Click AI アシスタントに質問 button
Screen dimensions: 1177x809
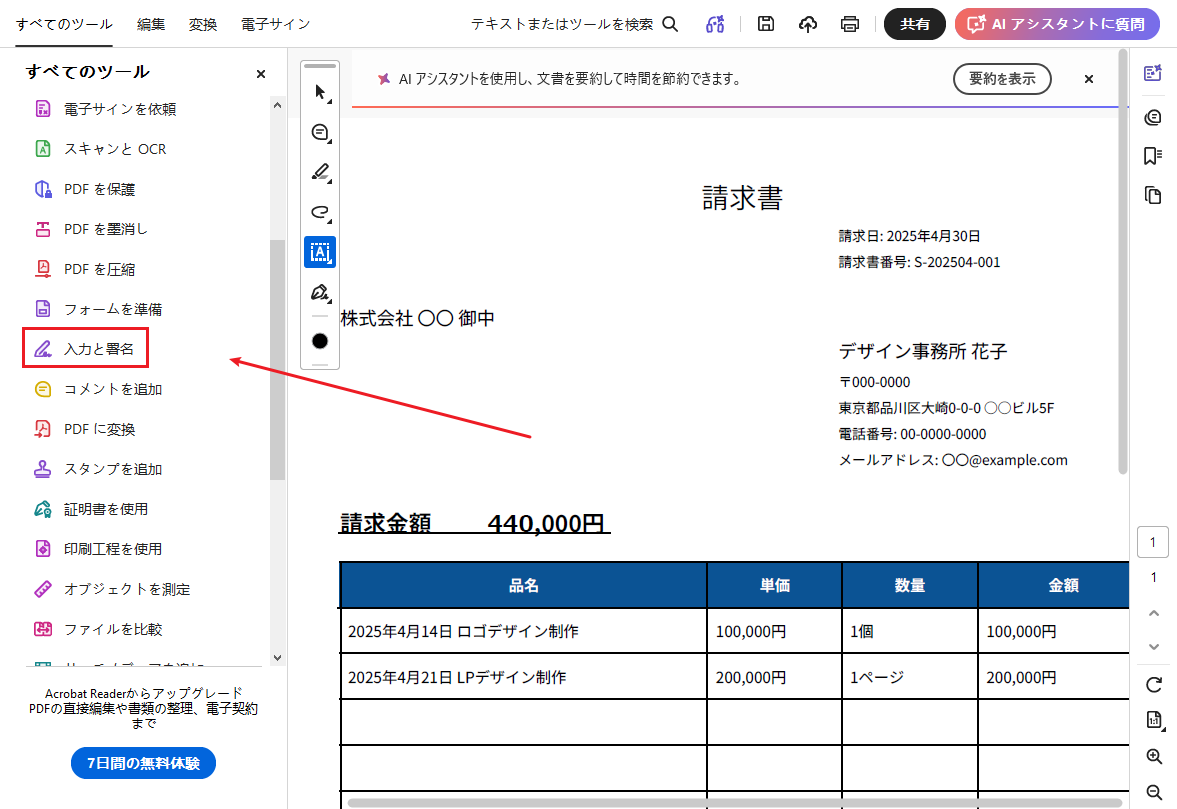click(x=1057, y=24)
